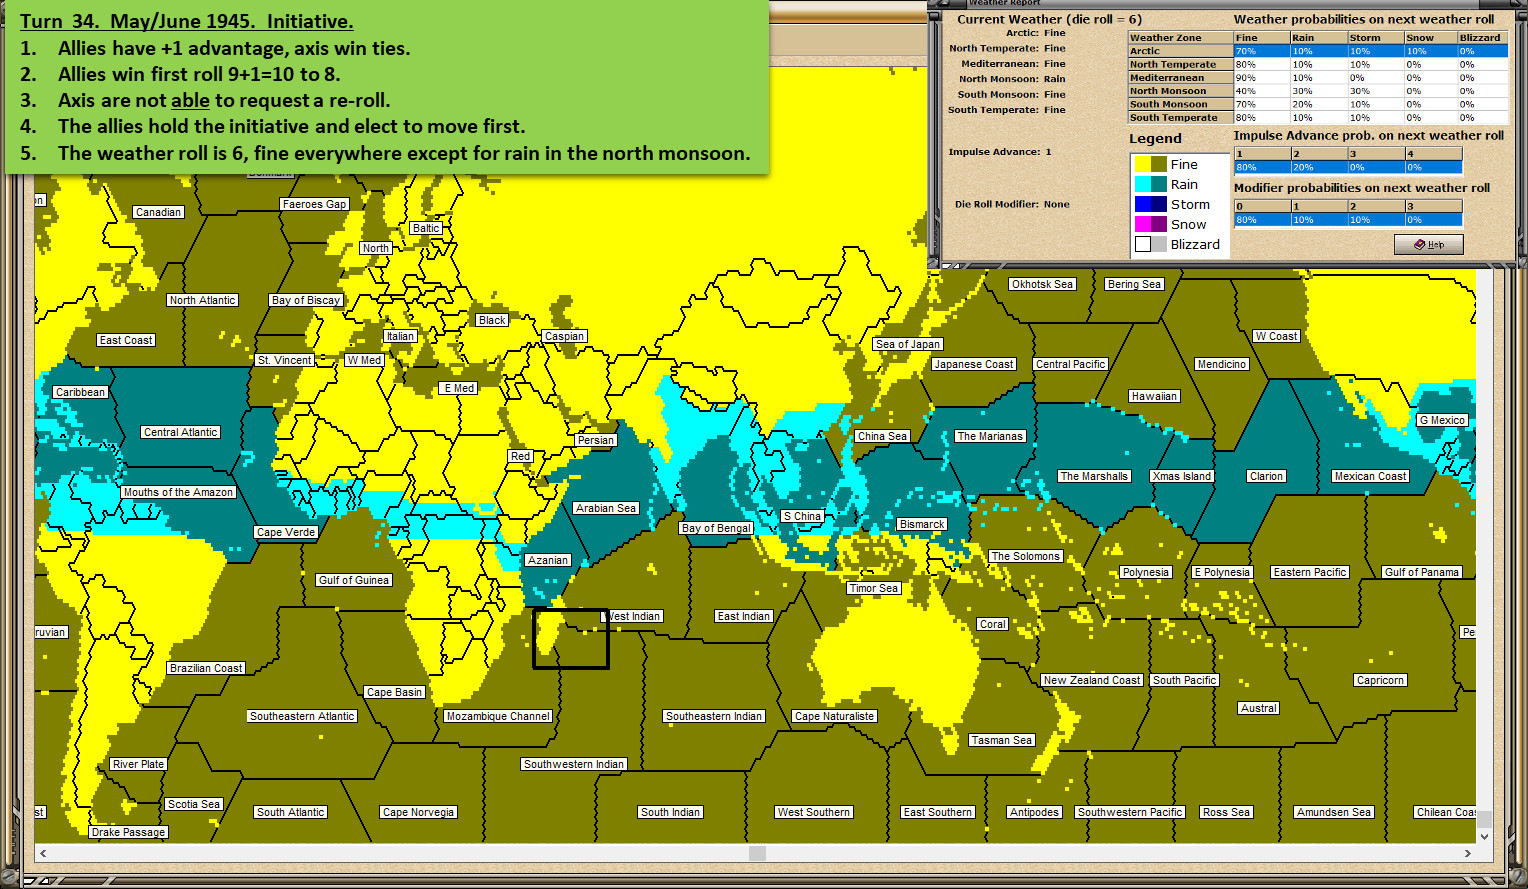Click the Central Pacific sea area label
Screen dimensions: 1528x889
click(x=1071, y=364)
